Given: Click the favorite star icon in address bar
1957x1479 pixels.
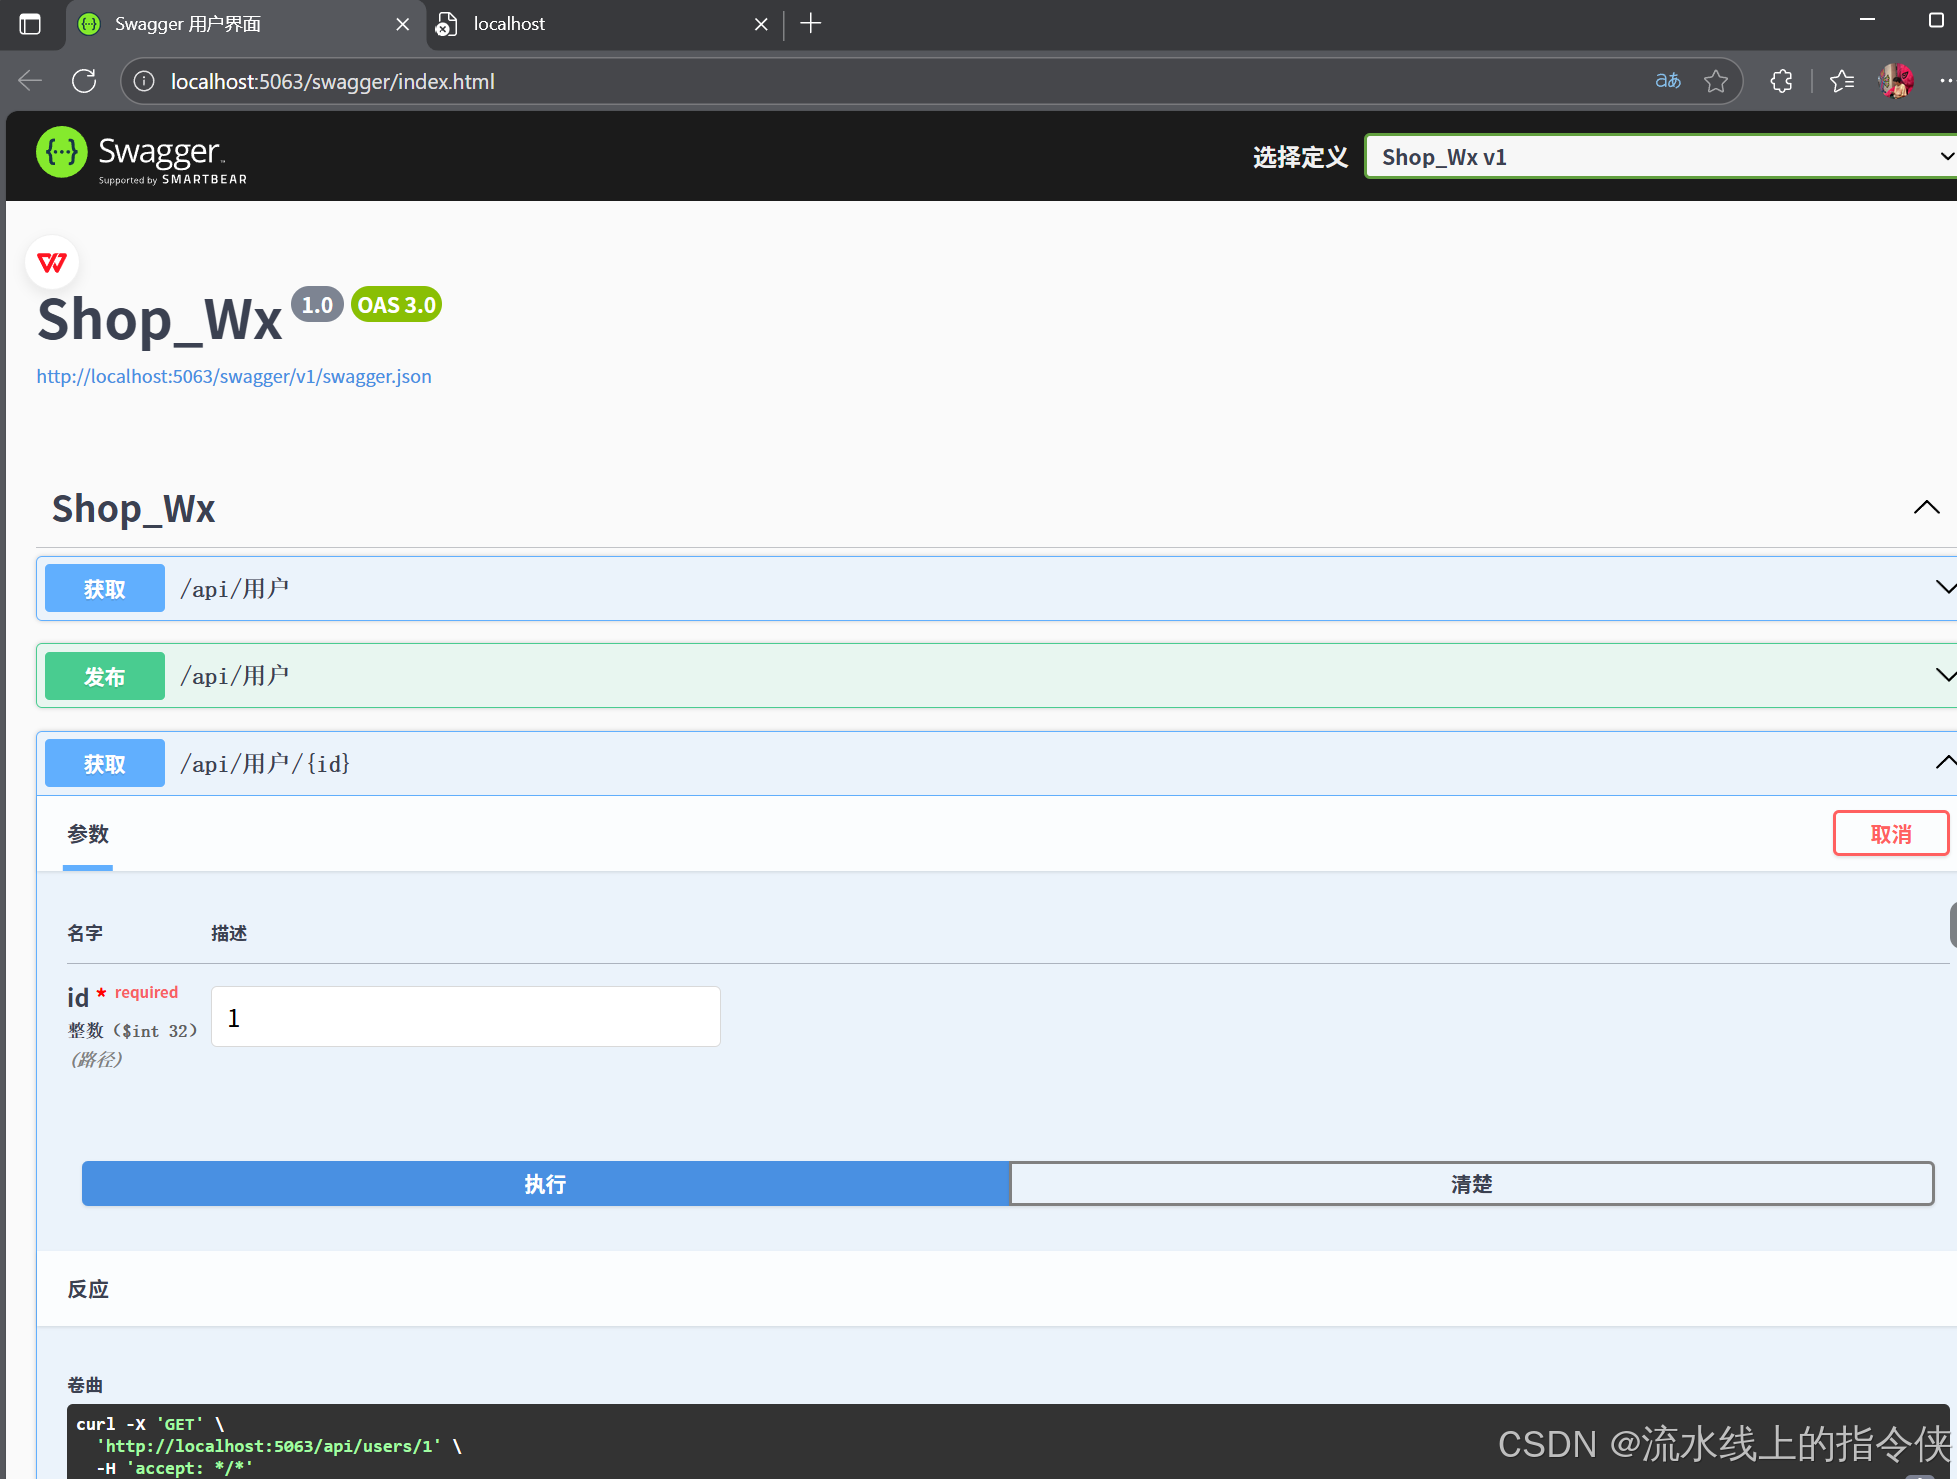Looking at the screenshot, I should [1716, 81].
